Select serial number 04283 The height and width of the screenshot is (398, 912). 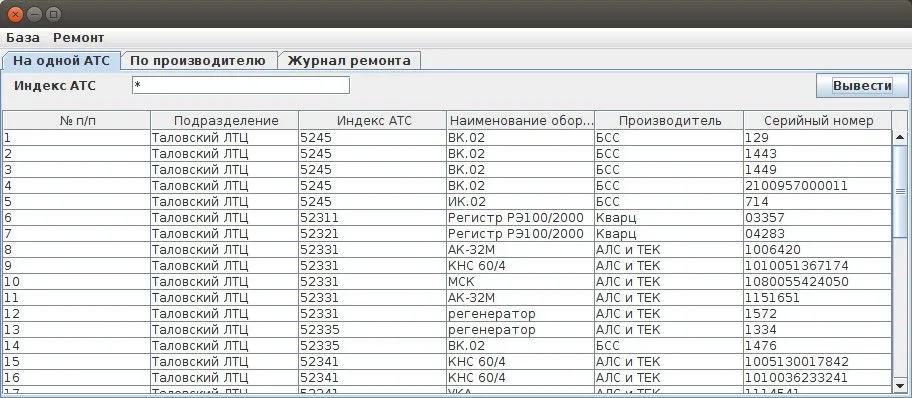click(x=818, y=234)
